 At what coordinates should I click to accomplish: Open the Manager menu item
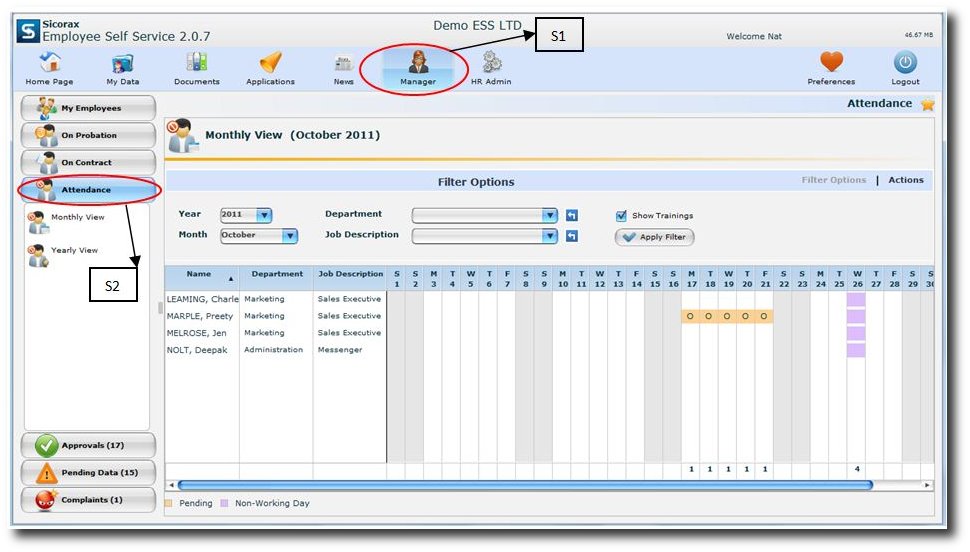[x=417, y=68]
